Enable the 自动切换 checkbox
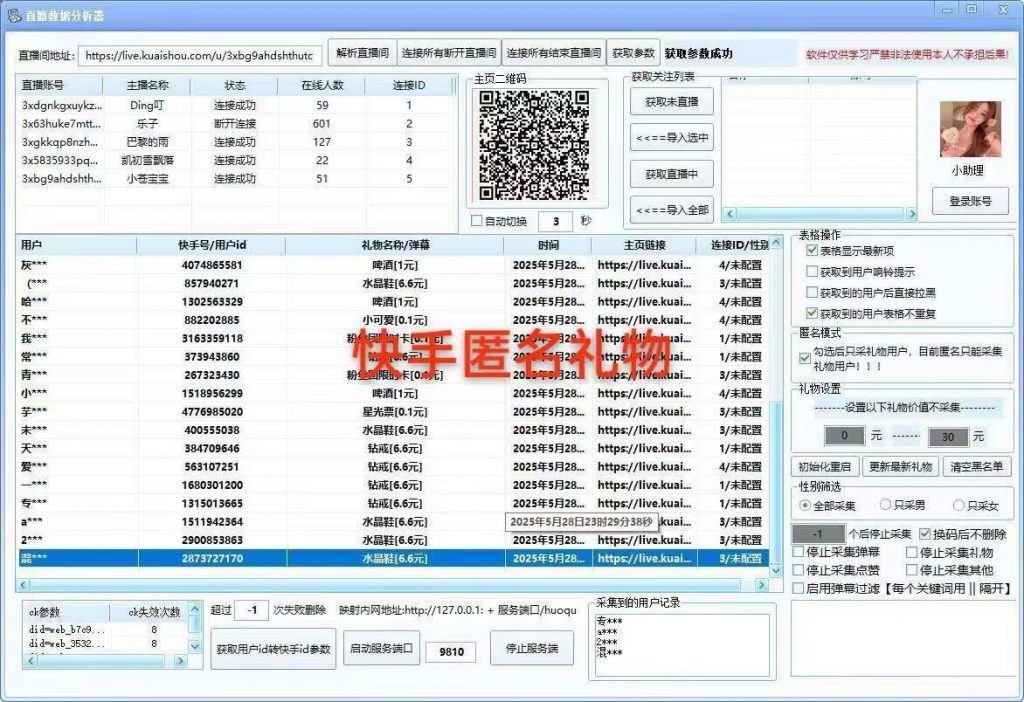This screenshot has width=1024, height=702. pos(476,221)
